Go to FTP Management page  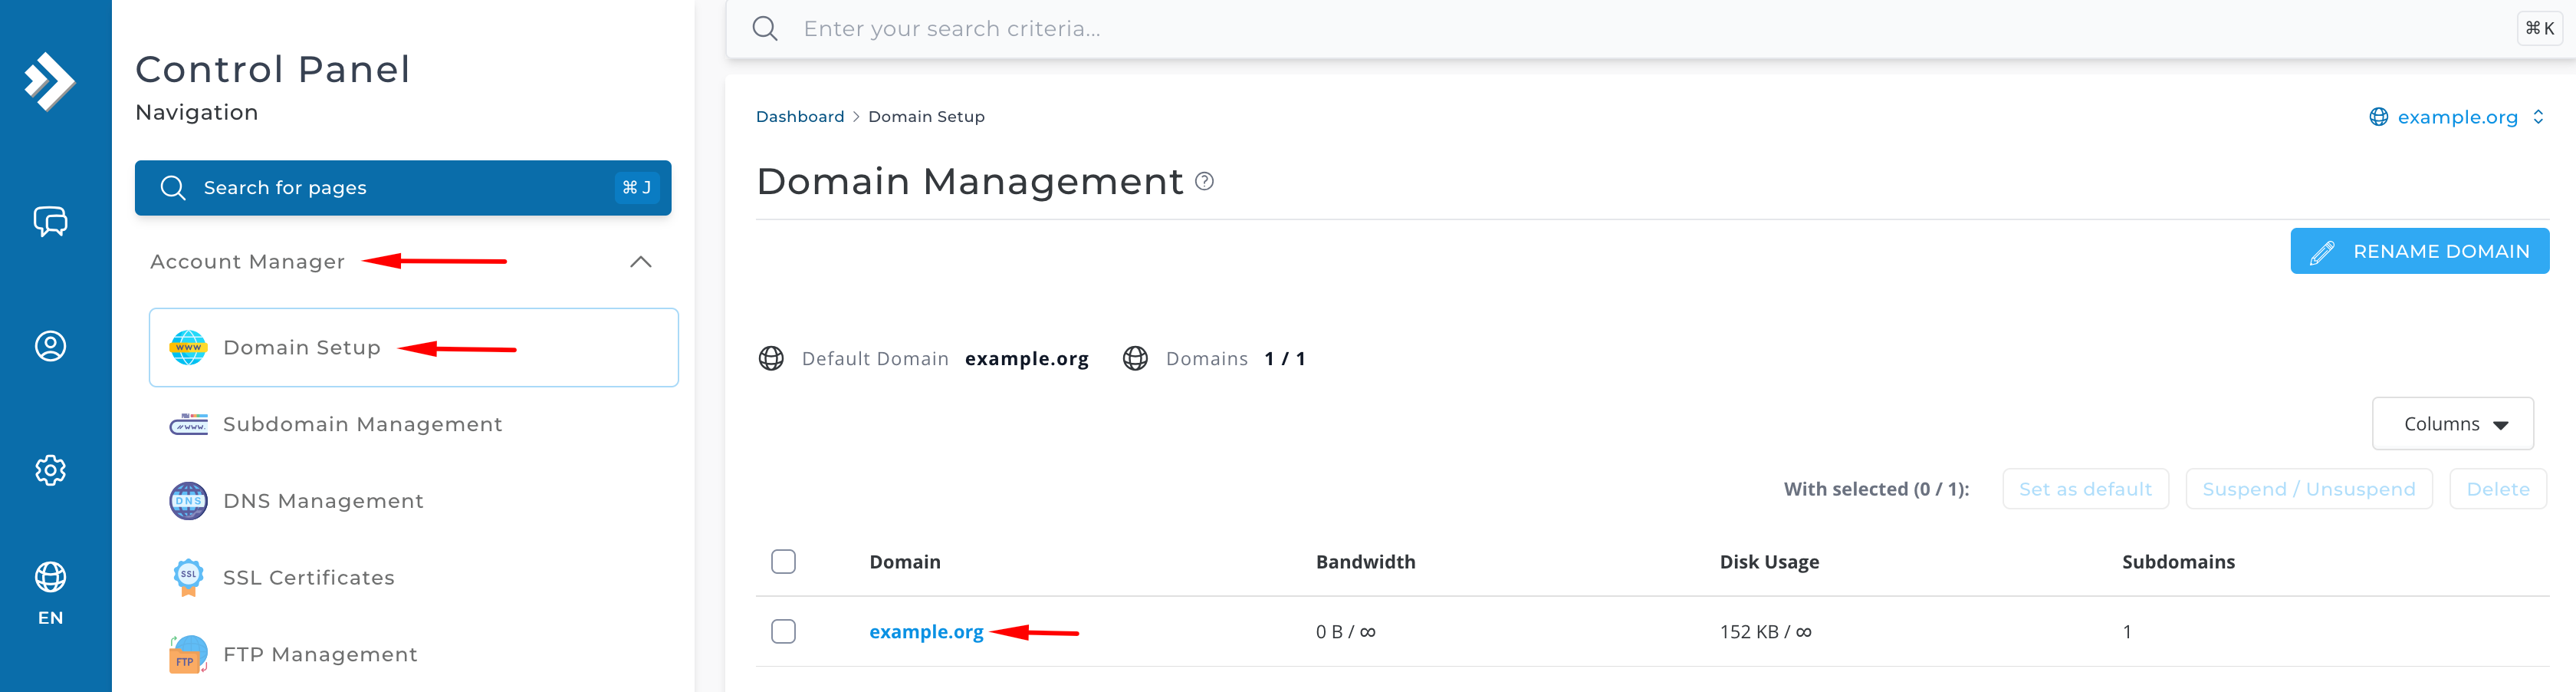tap(320, 654)
